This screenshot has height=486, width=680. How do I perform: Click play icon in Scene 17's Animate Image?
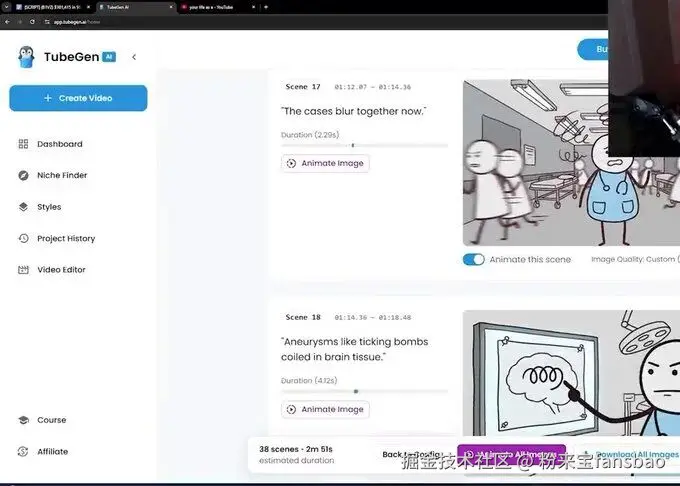pyautogui.click(x=291, y=163)
